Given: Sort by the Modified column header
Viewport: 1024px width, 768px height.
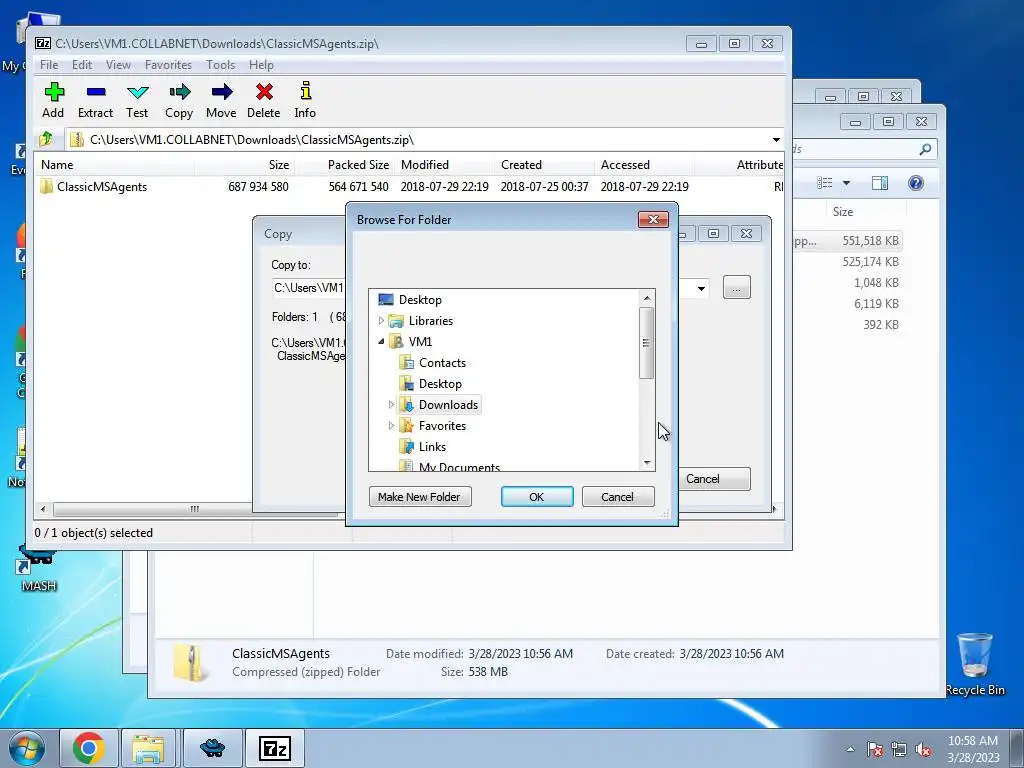Looking at the screenshot, I should [444, 165].
